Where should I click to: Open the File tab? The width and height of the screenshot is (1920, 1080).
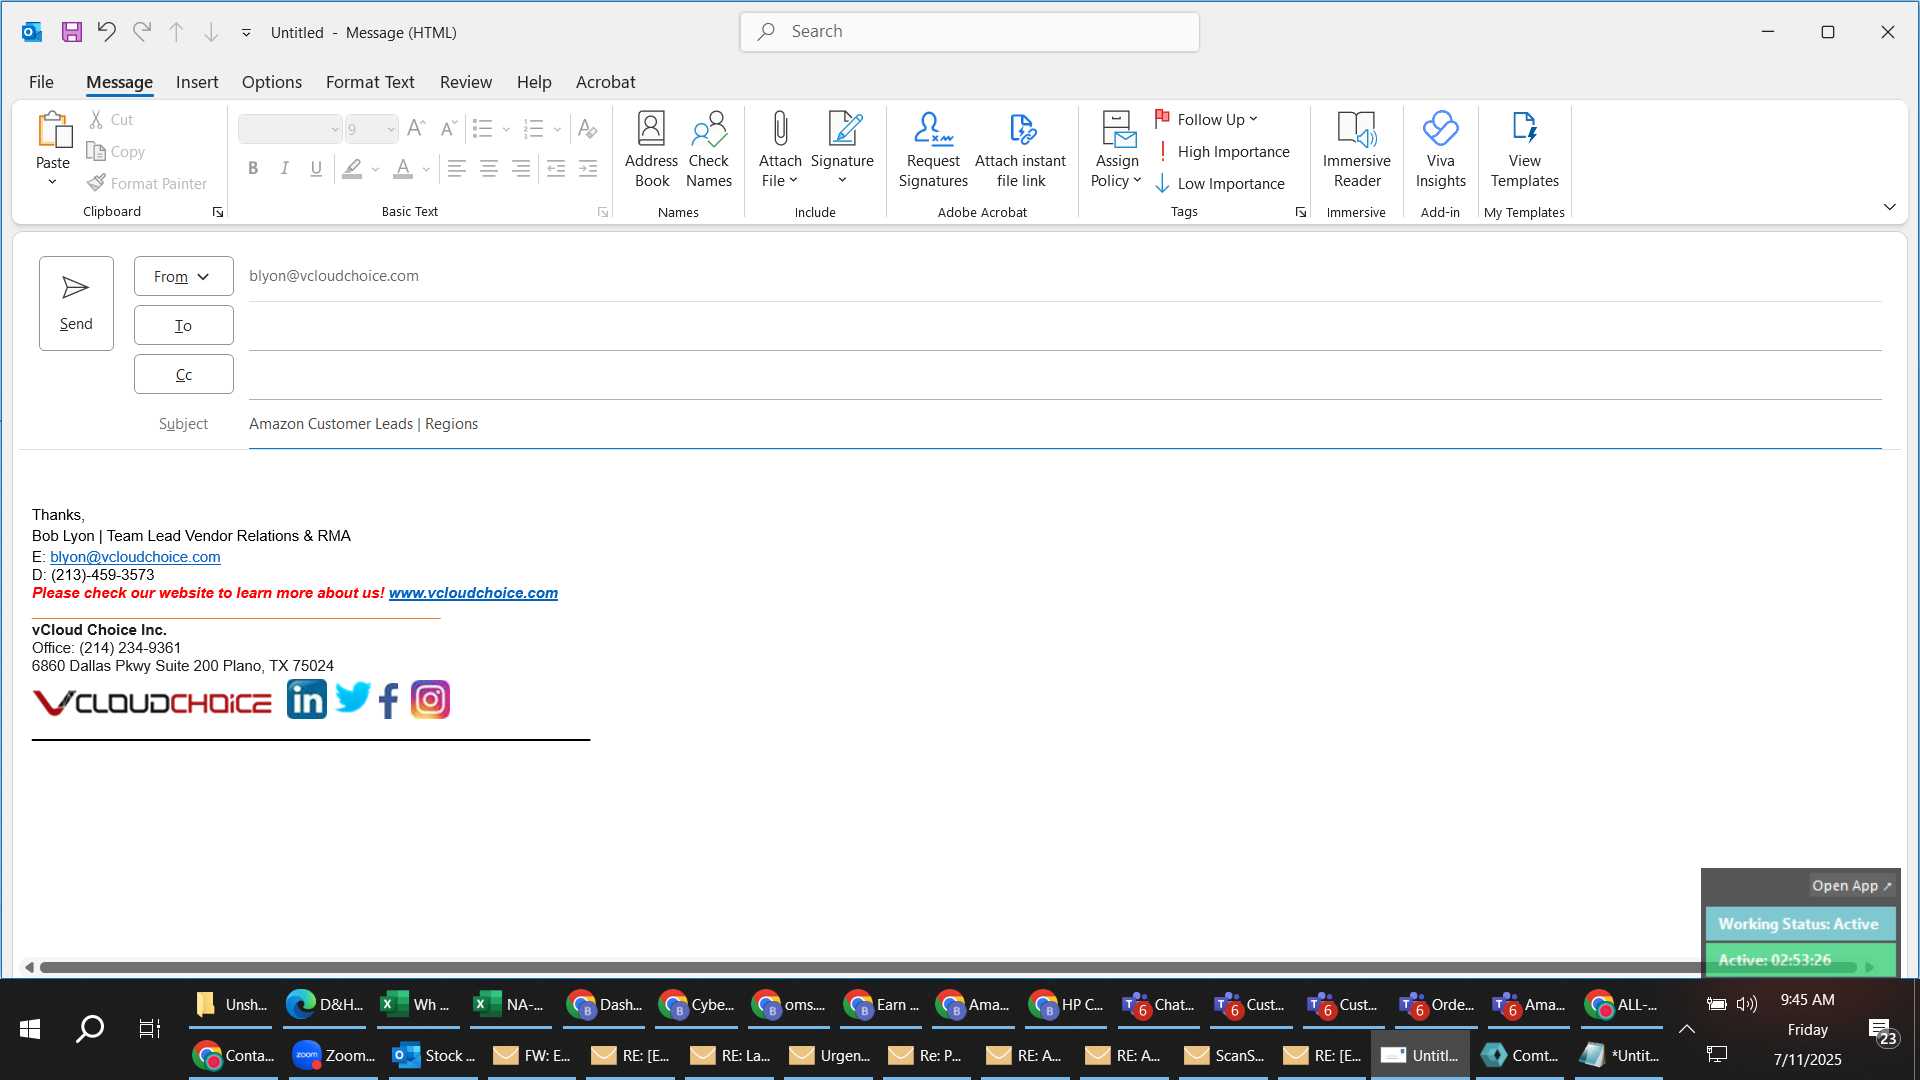click(x=41, y=82)
